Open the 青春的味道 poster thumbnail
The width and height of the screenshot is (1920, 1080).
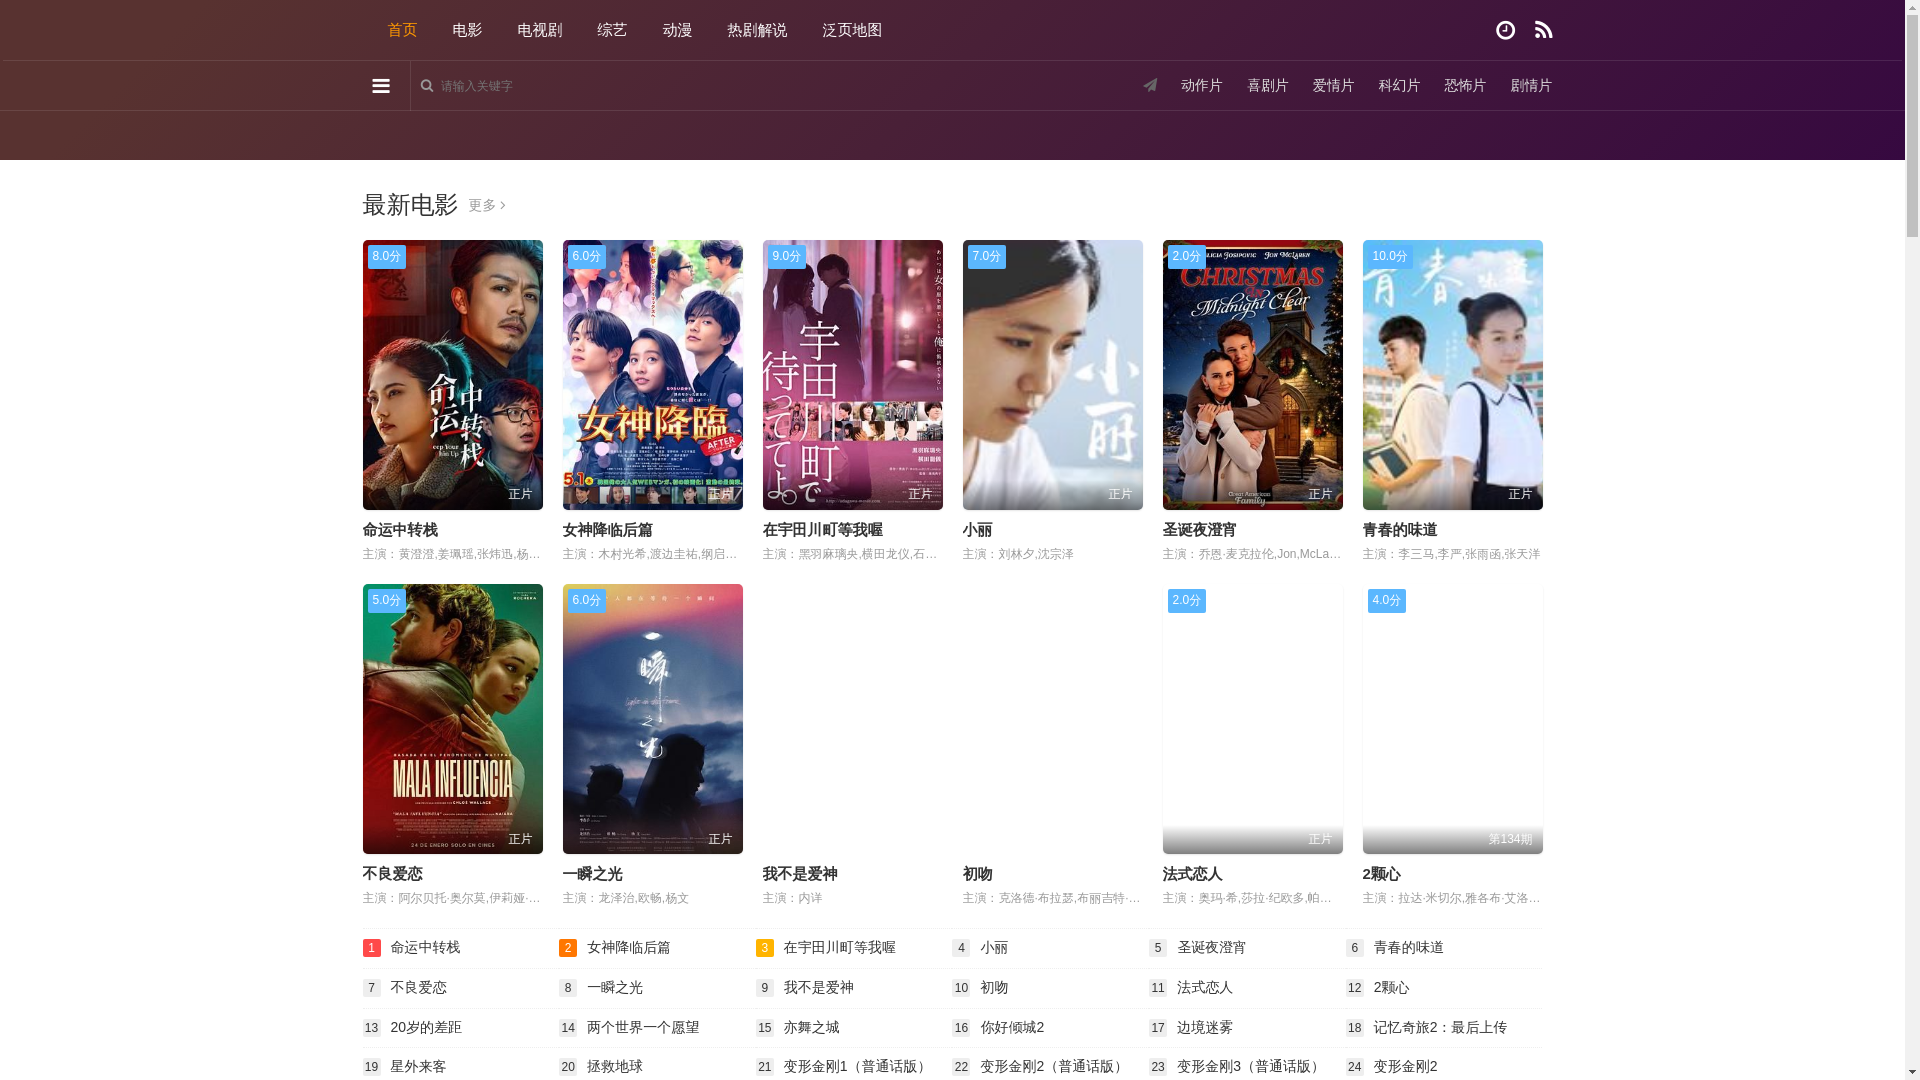click(1453, 375)
